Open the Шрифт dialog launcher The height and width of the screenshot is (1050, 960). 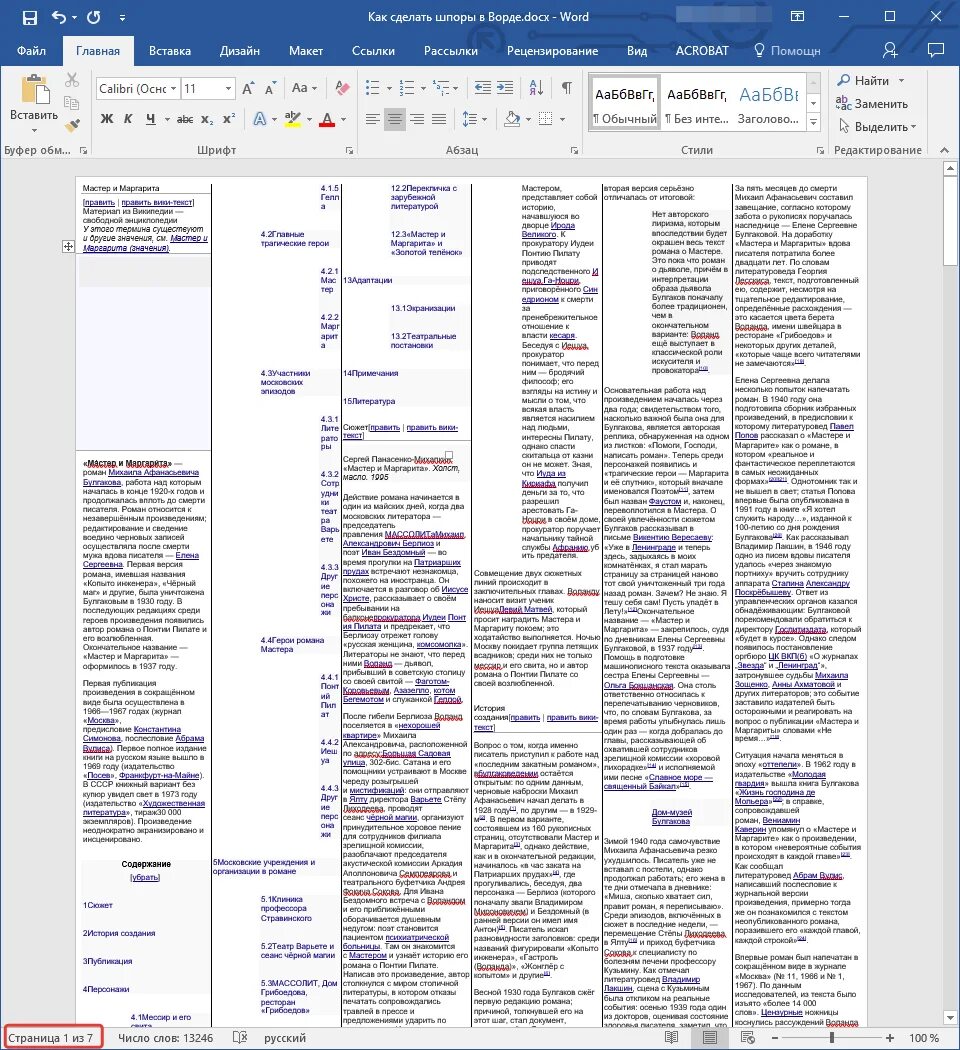pos(349,151)
